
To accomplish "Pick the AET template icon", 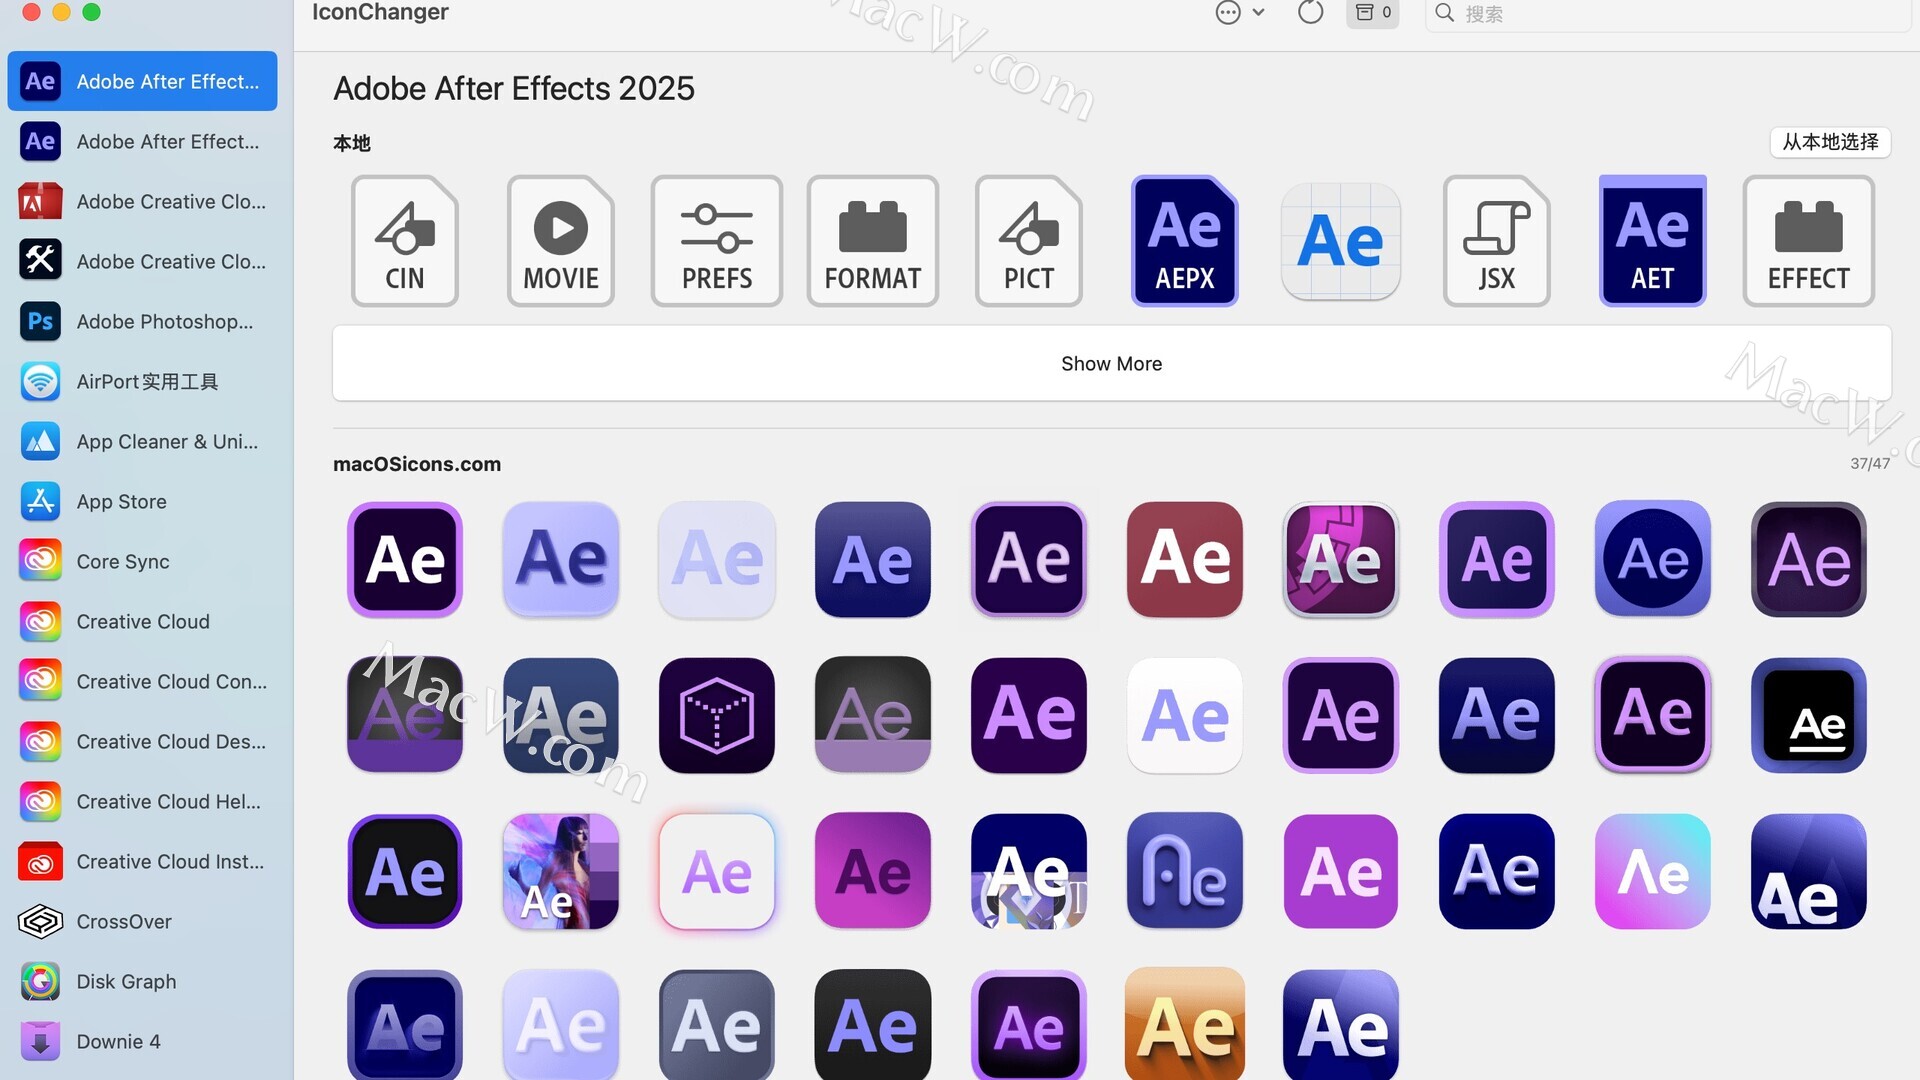I will point(1653,241).
